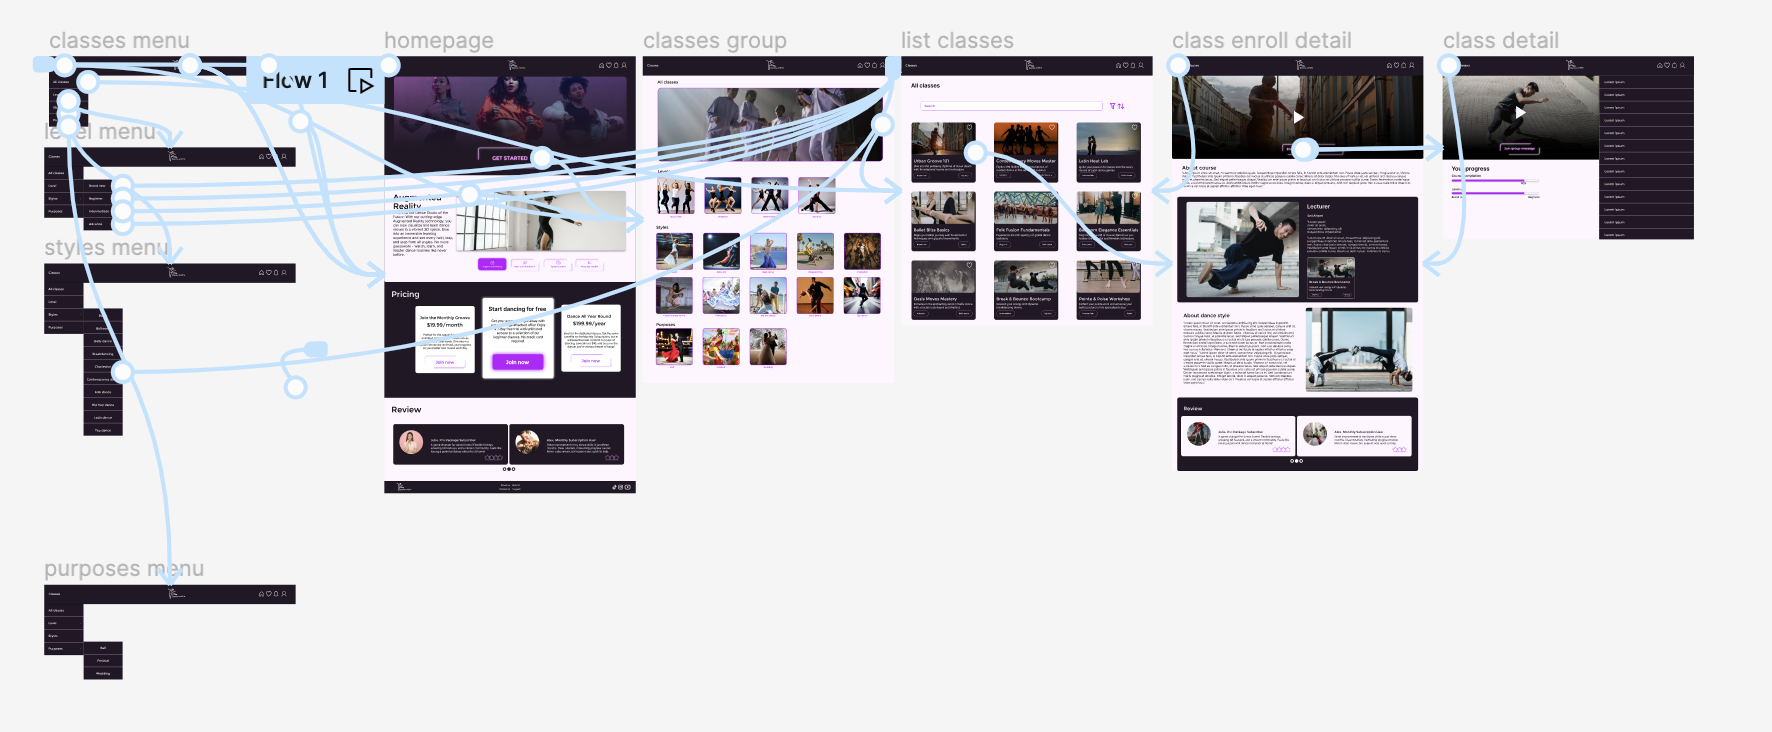Click carousel dots under enroll detail reviews

click(x=1297, y=461)
